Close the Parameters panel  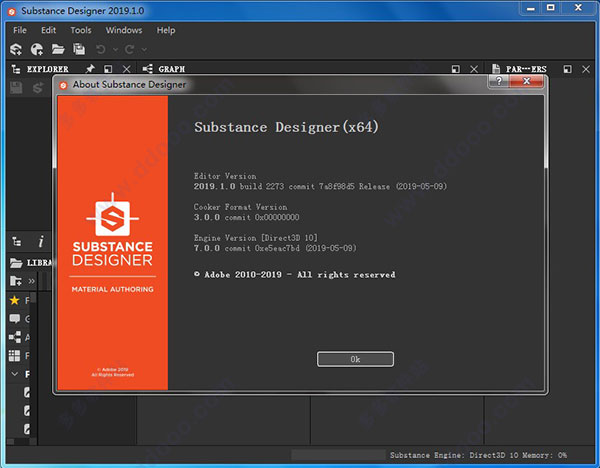click(586, 69)
